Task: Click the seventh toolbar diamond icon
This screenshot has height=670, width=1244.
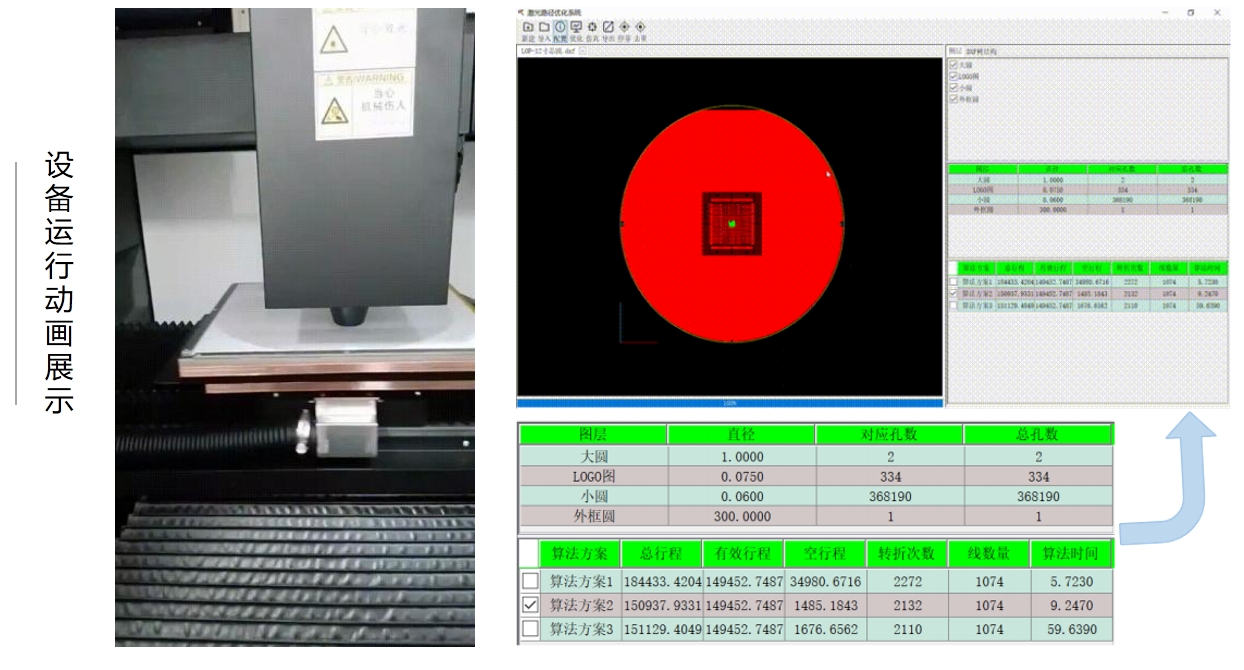Action: [624, 26]
